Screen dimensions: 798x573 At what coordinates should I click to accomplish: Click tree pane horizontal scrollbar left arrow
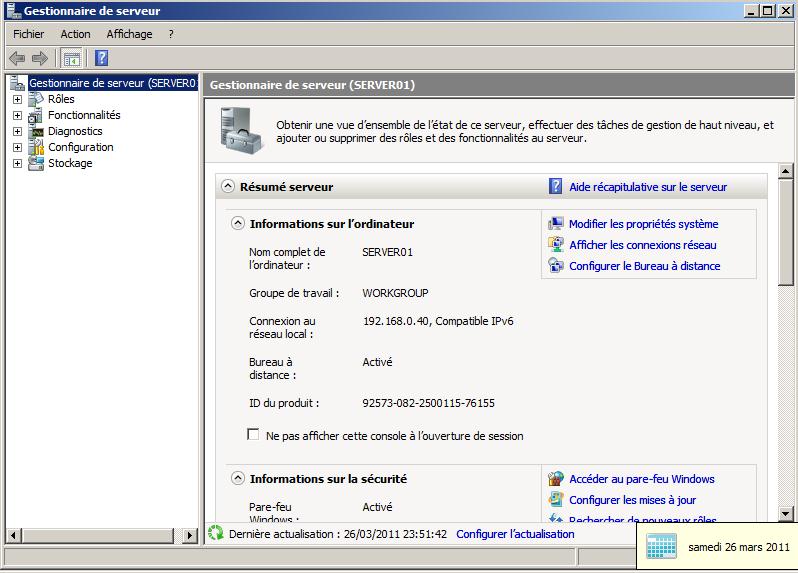pos(13,535)
